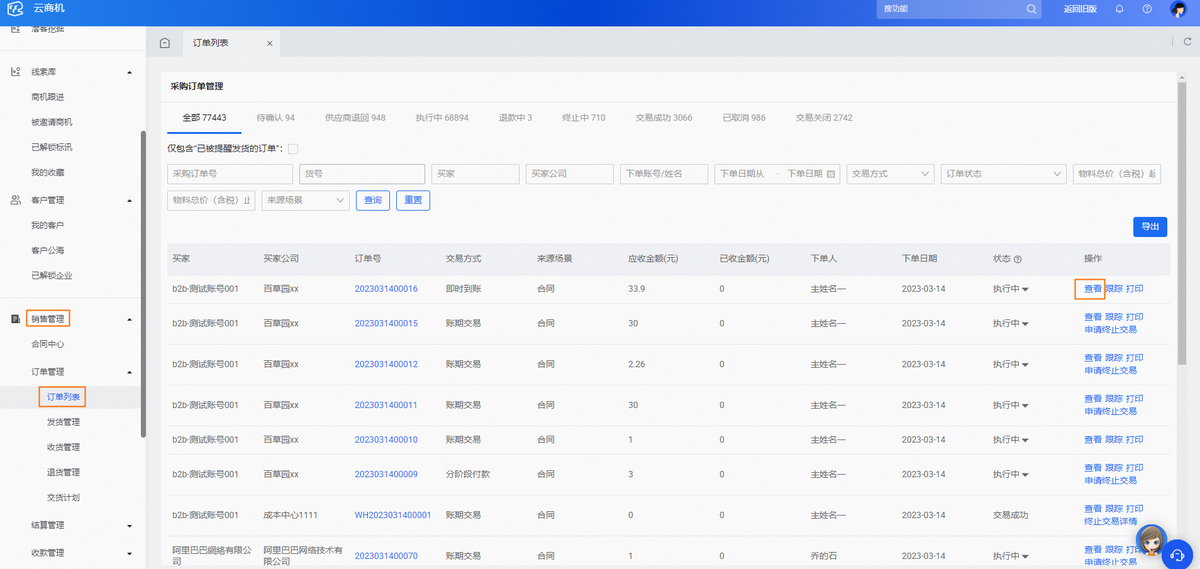
Task: Click the help icon beside 状态 column header
Action: click(x=1018, y=259)
